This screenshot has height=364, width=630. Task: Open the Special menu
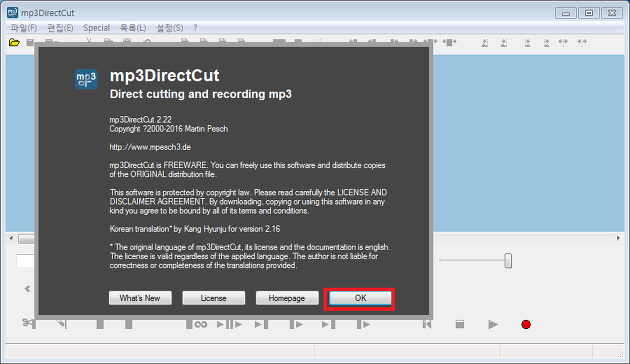pos(96,28)
